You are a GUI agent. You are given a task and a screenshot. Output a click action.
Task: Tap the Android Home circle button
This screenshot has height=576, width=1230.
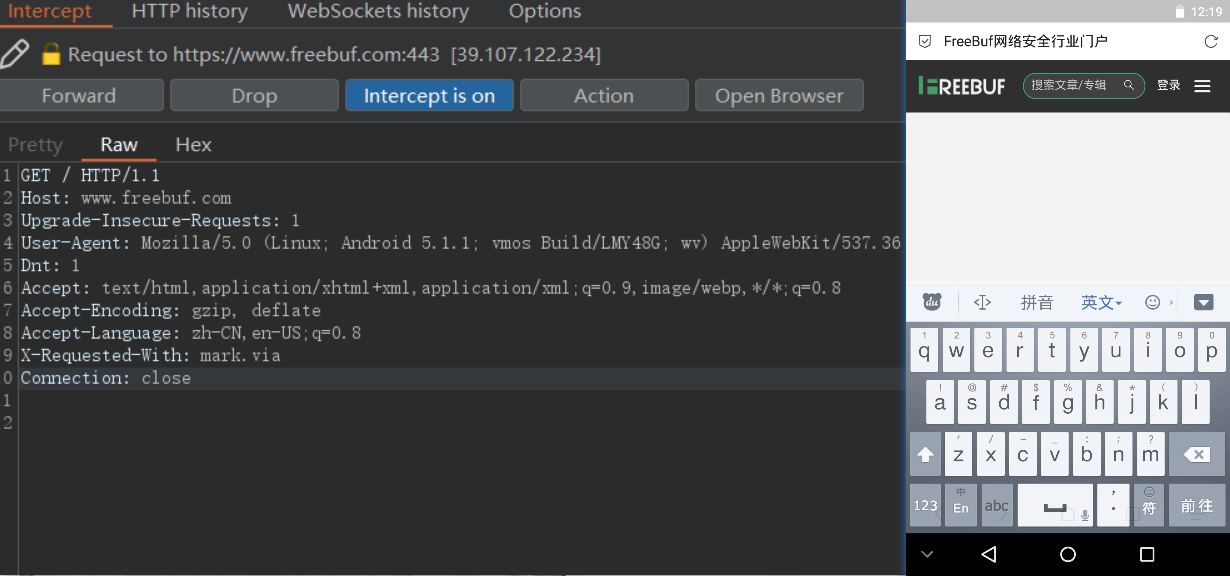[x=1068, y=554]
